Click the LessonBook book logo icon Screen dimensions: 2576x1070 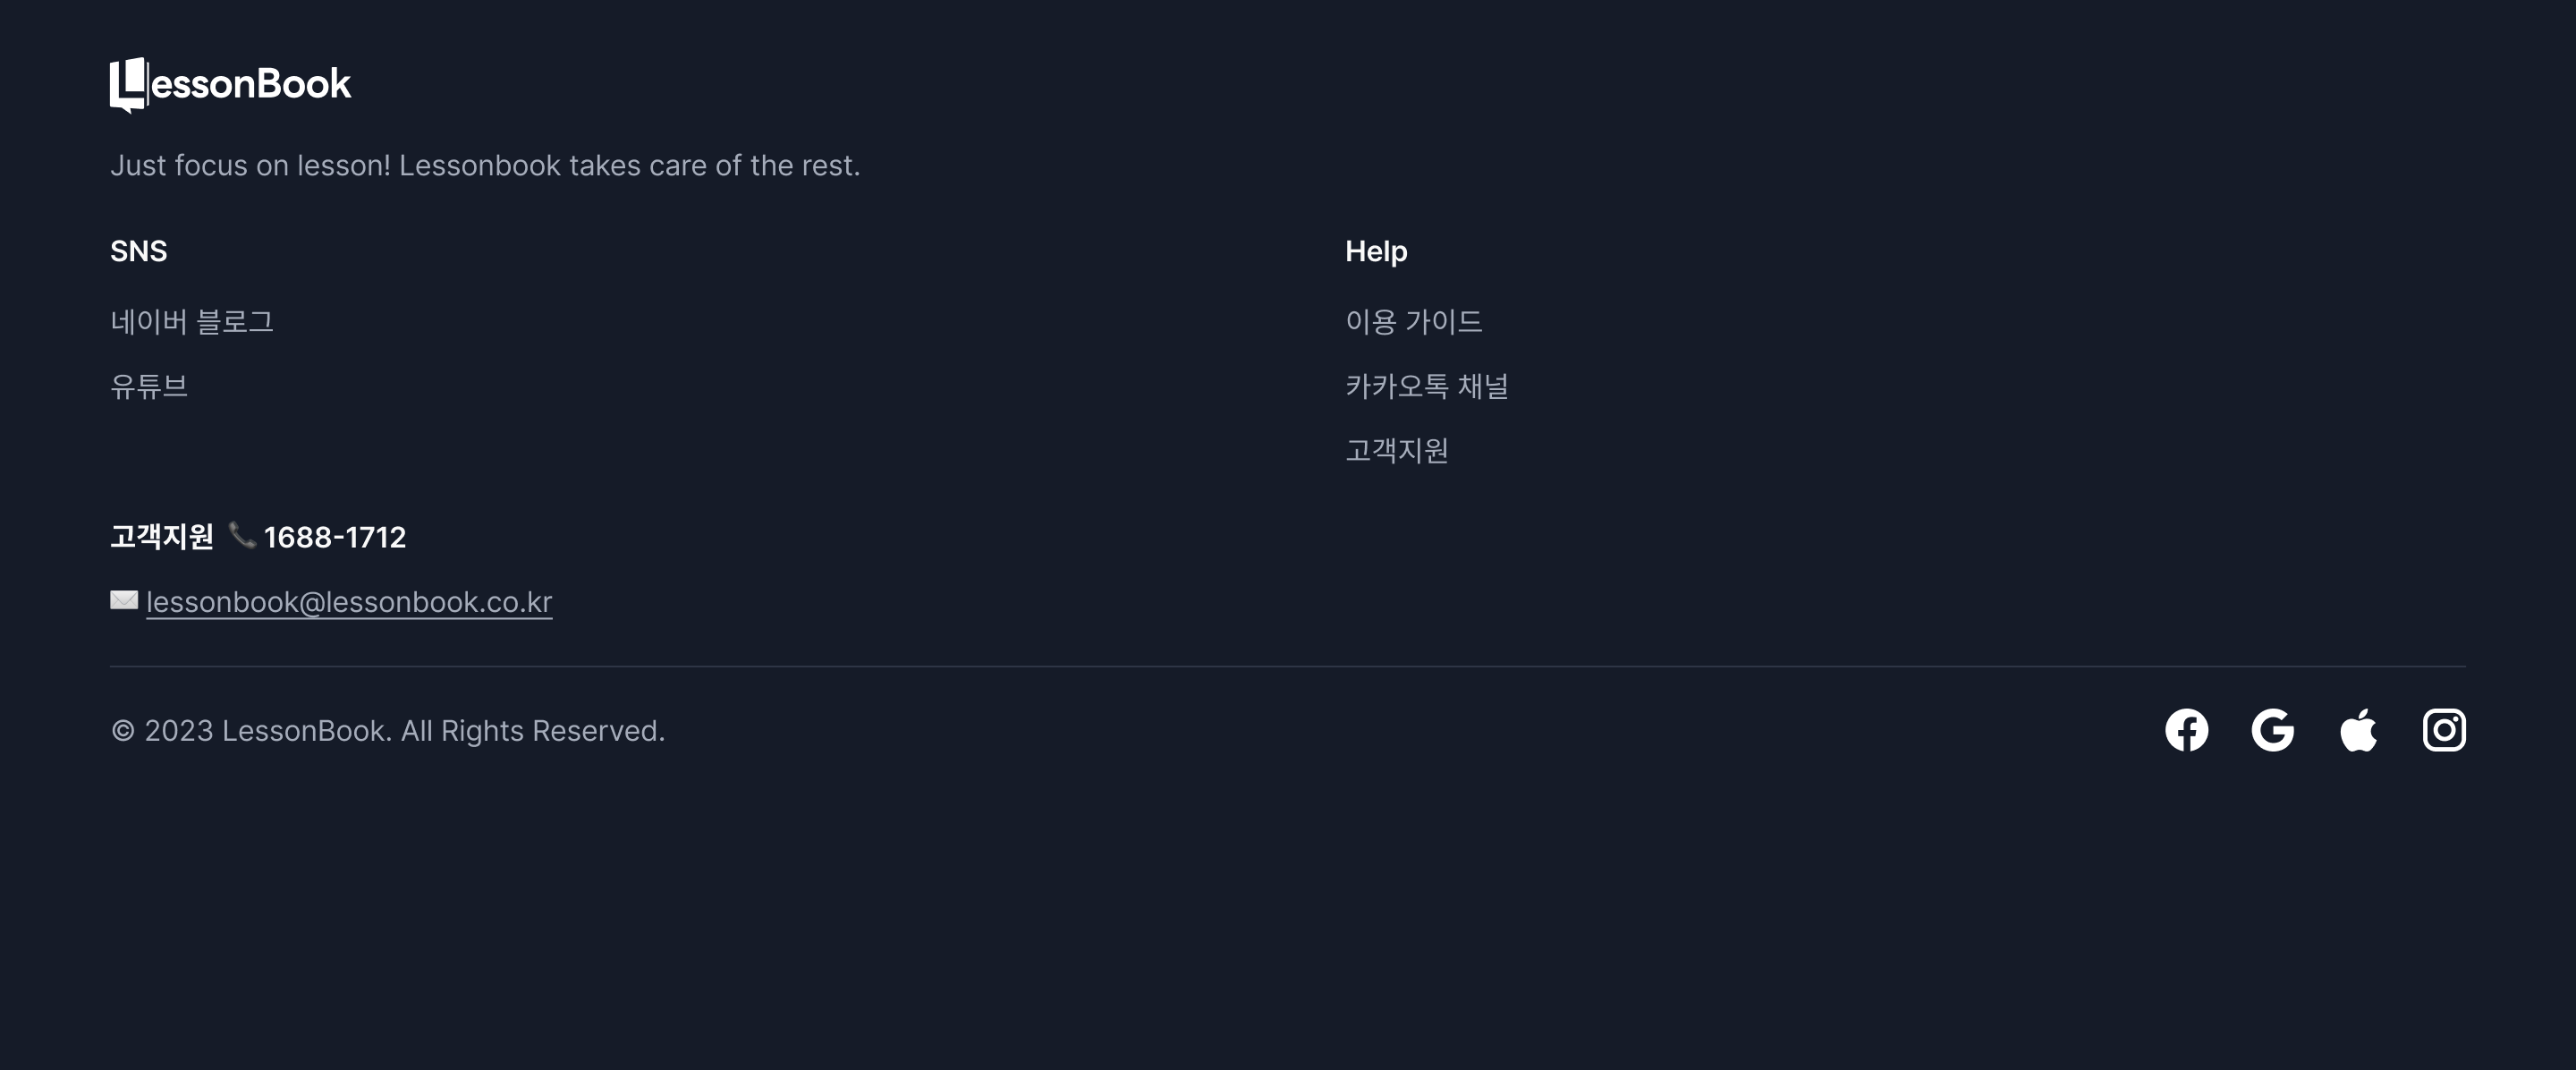(128, 85)
